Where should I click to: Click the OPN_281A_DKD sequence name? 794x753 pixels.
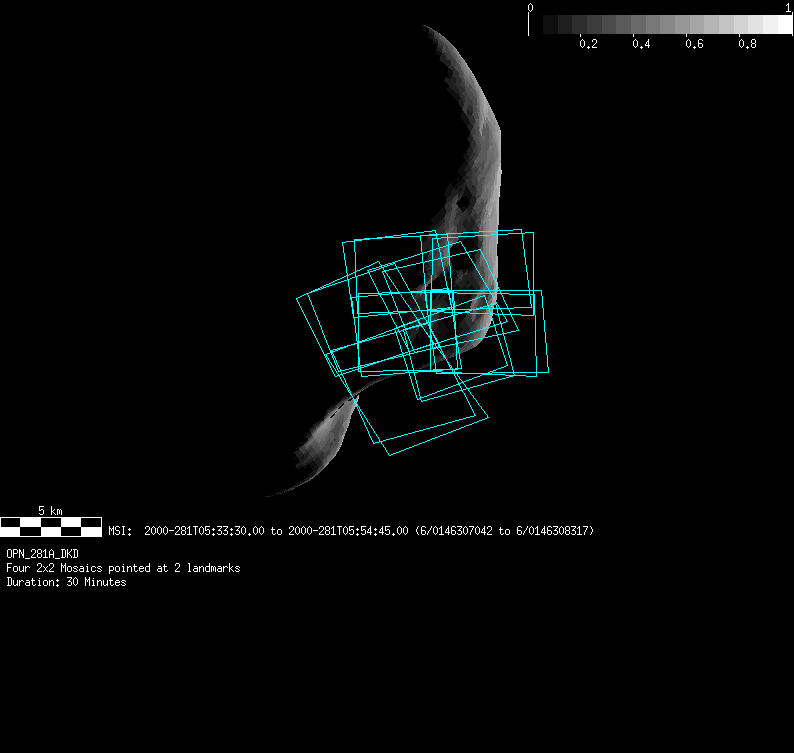[x=42, y=553]
